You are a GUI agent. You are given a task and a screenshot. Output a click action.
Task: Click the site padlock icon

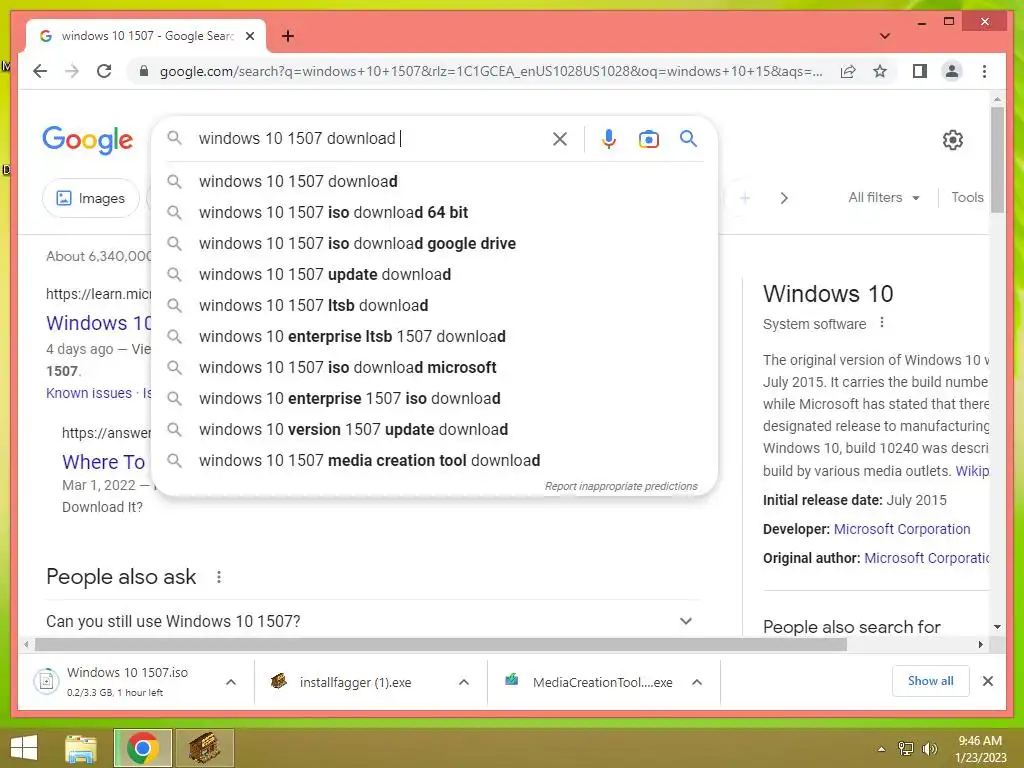144,71
